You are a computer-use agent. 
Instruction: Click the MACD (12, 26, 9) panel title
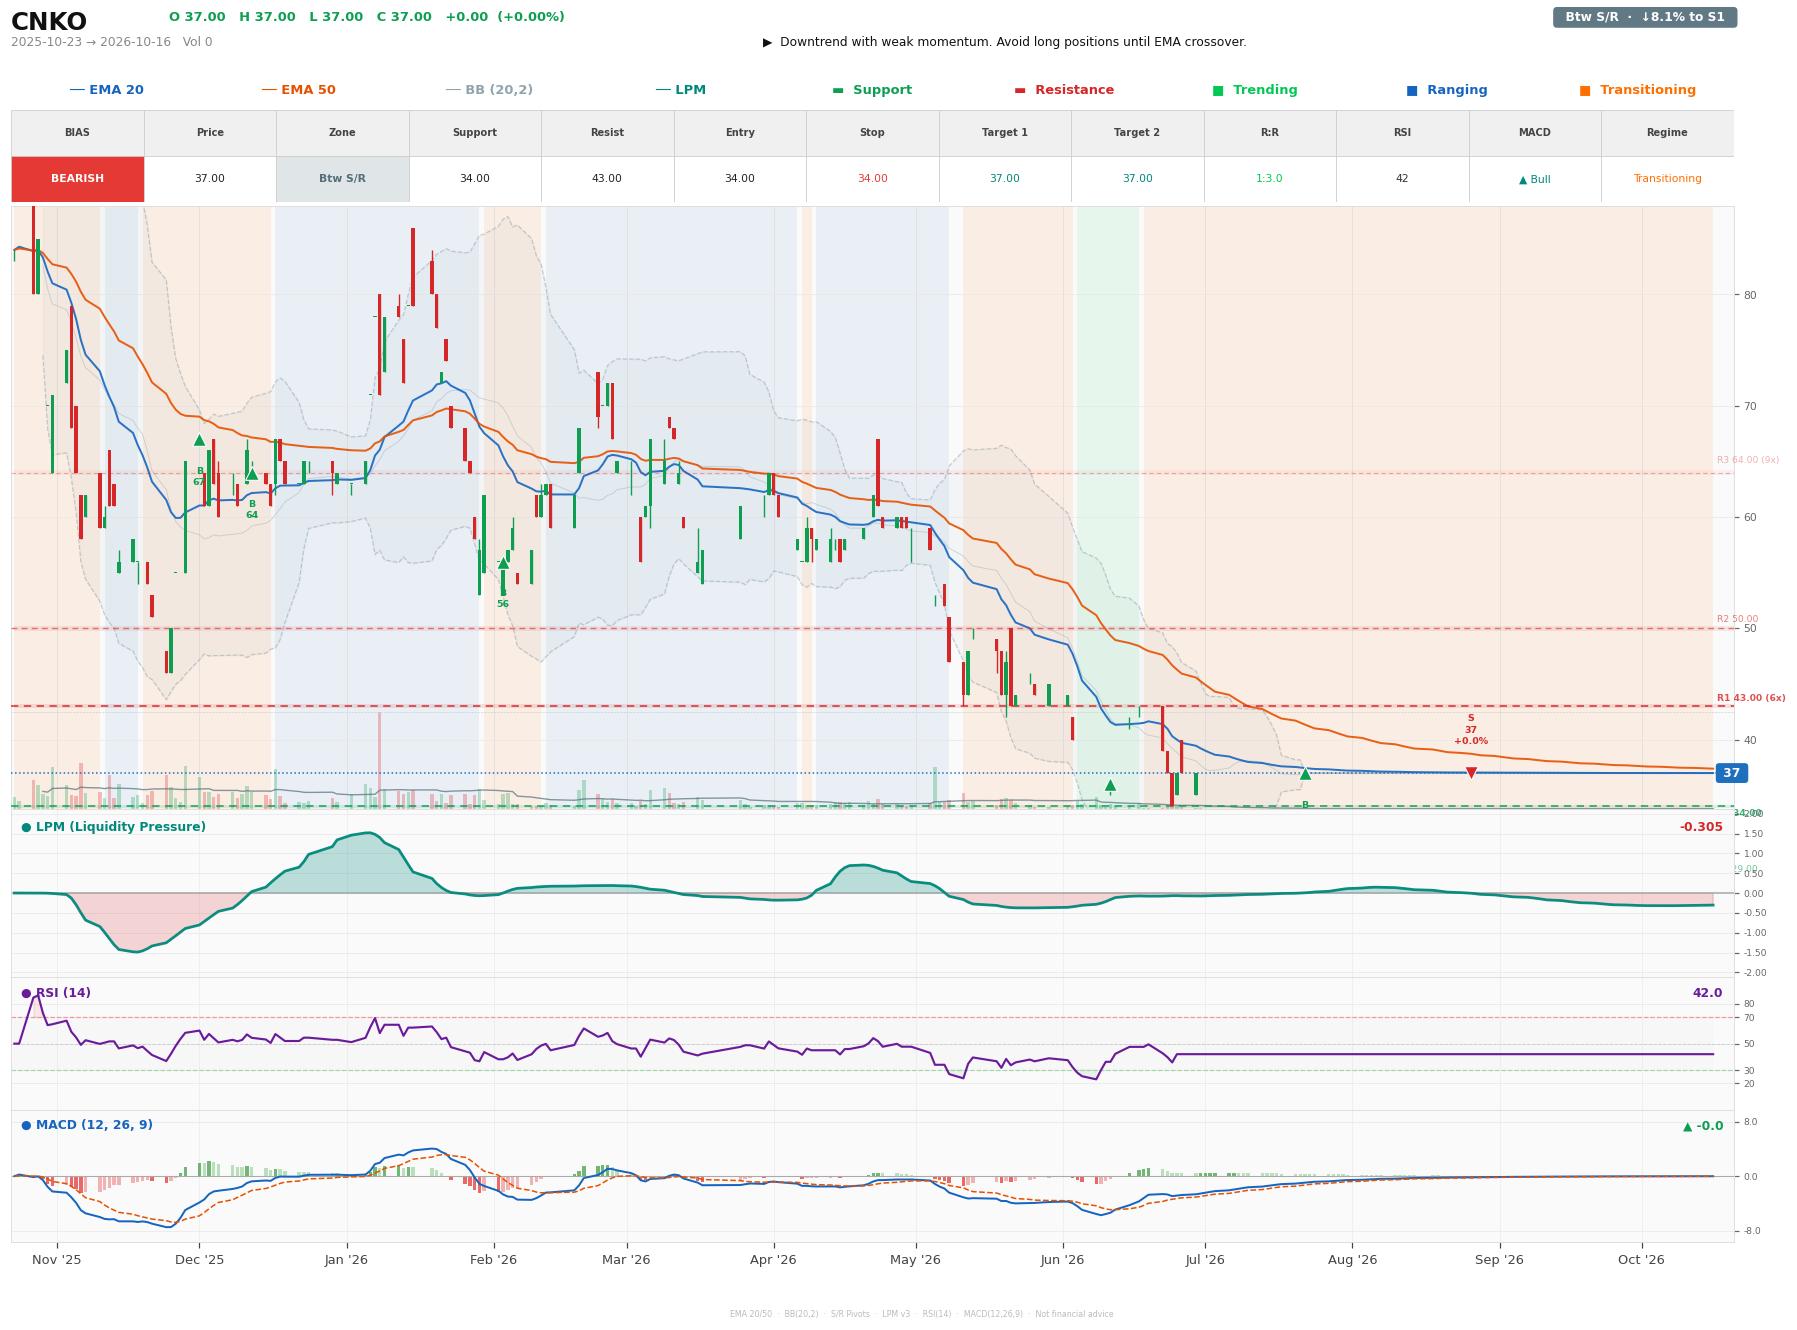coord(87,1125)
